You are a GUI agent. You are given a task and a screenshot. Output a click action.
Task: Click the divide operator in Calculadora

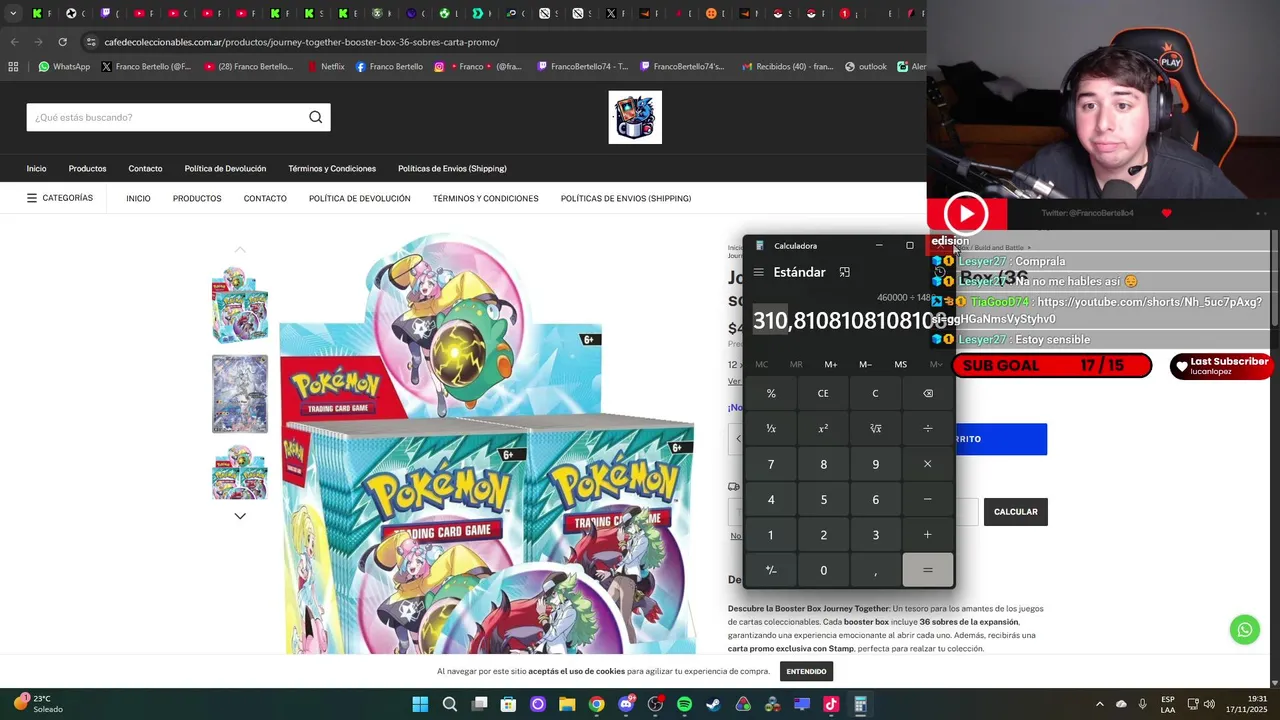point(927,428)
